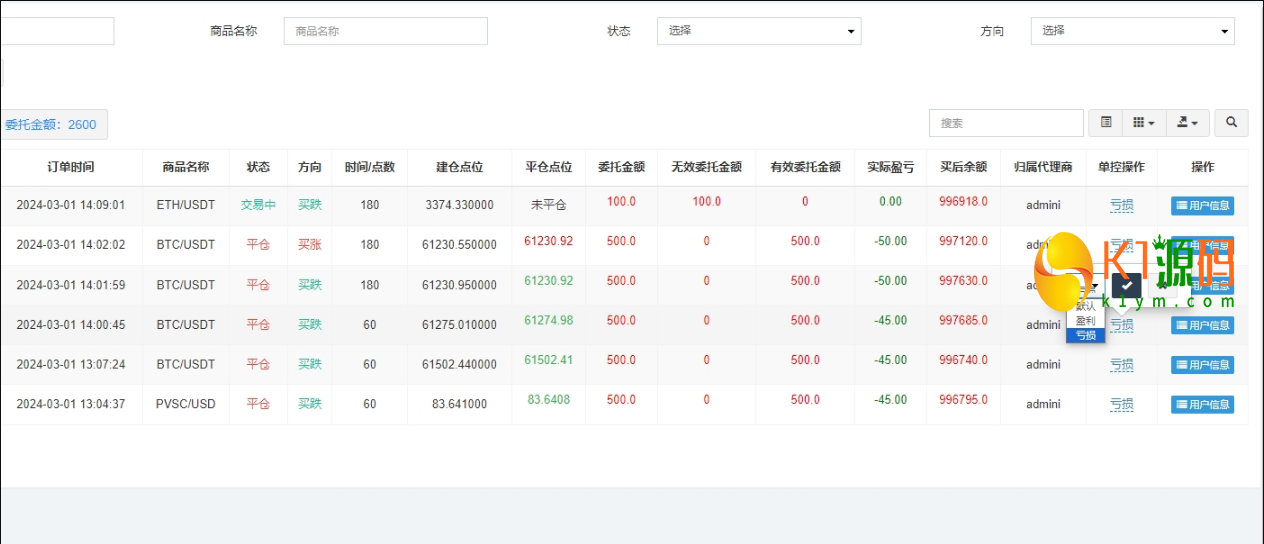Expand the 状态 select dropdown
This screenshot has width=1264, height=544.
pyautogui.click(x=758, y=31)
